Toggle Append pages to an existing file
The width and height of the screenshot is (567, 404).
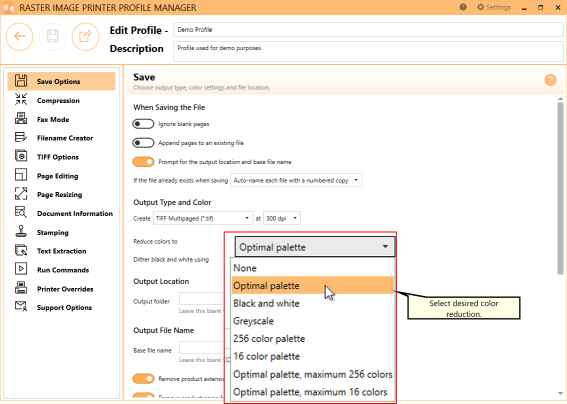point(143,143)
